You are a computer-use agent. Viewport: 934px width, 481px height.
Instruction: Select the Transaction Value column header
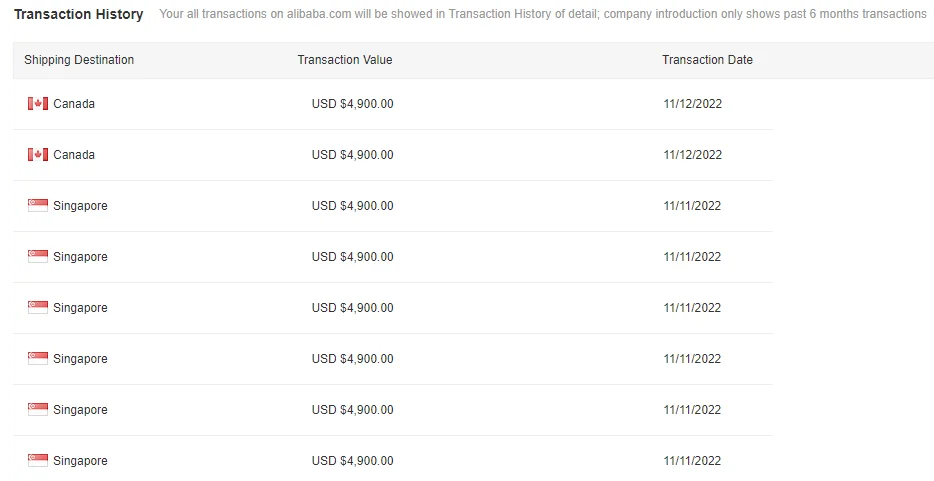tap(345, 60)
